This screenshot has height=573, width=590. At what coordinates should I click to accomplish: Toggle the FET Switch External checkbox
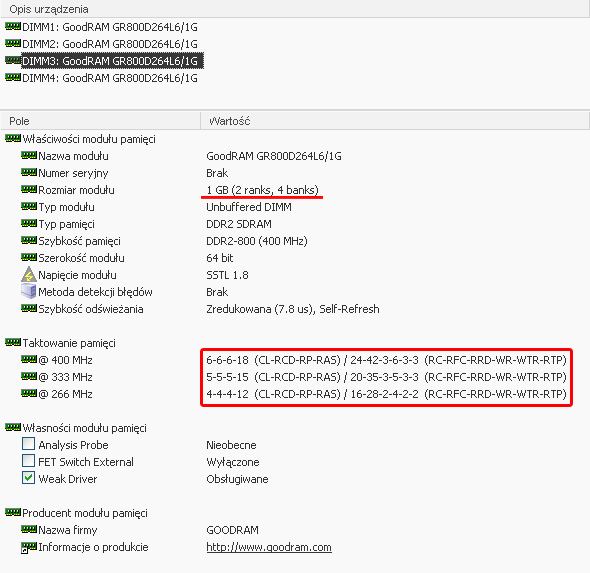(29, 461)
